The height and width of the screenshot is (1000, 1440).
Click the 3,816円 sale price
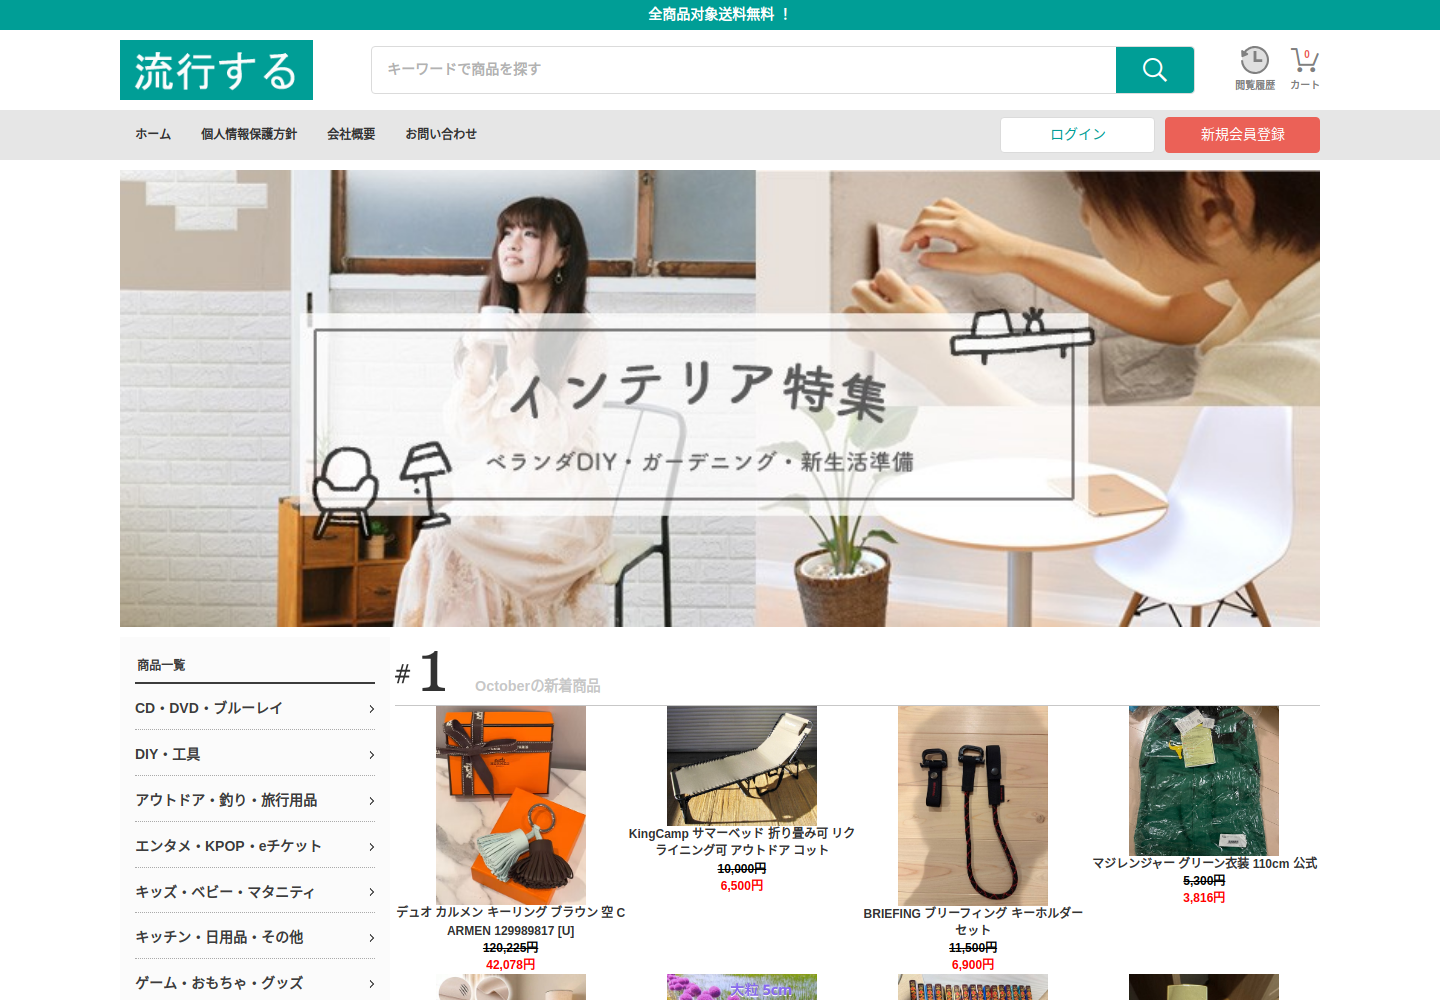coord(1204,898)
